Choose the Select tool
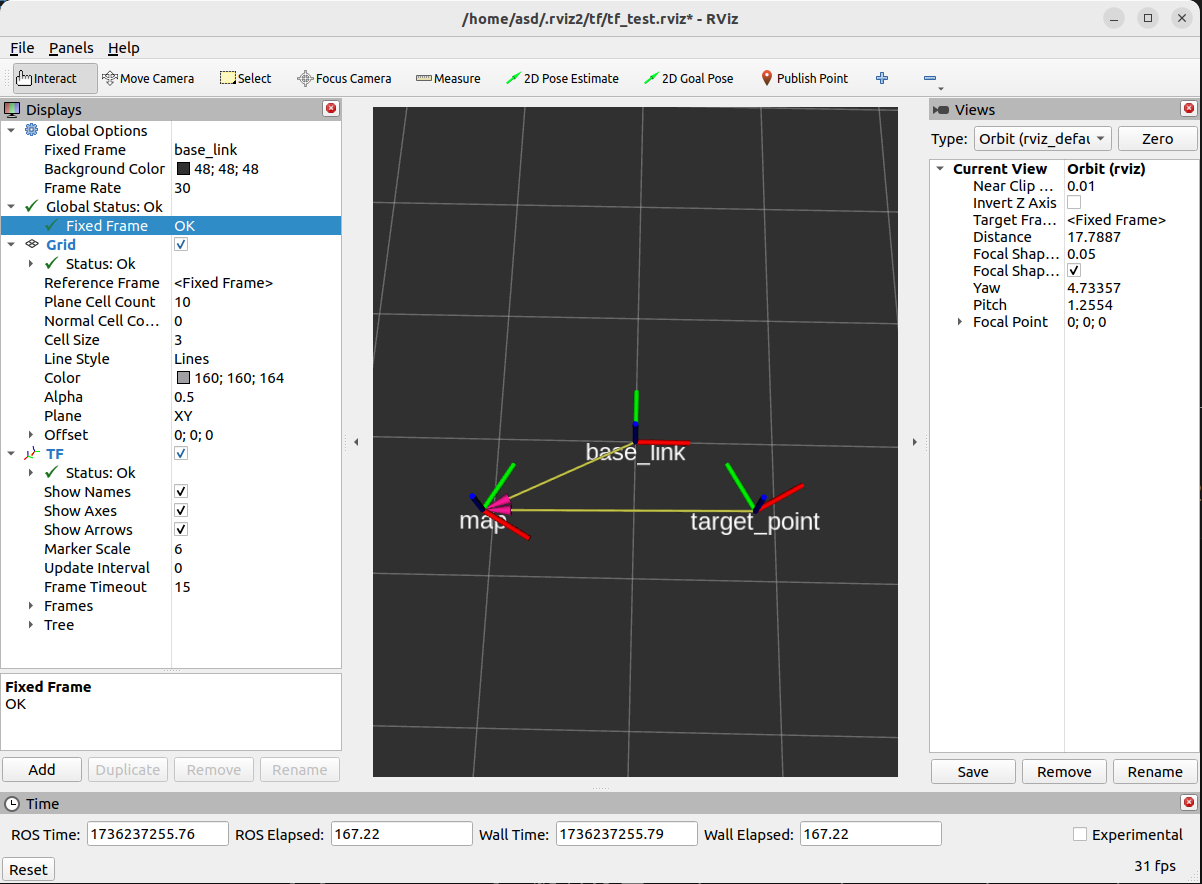Image resolution: width=1202 pixels, height=884 pixels. (245, 78)
